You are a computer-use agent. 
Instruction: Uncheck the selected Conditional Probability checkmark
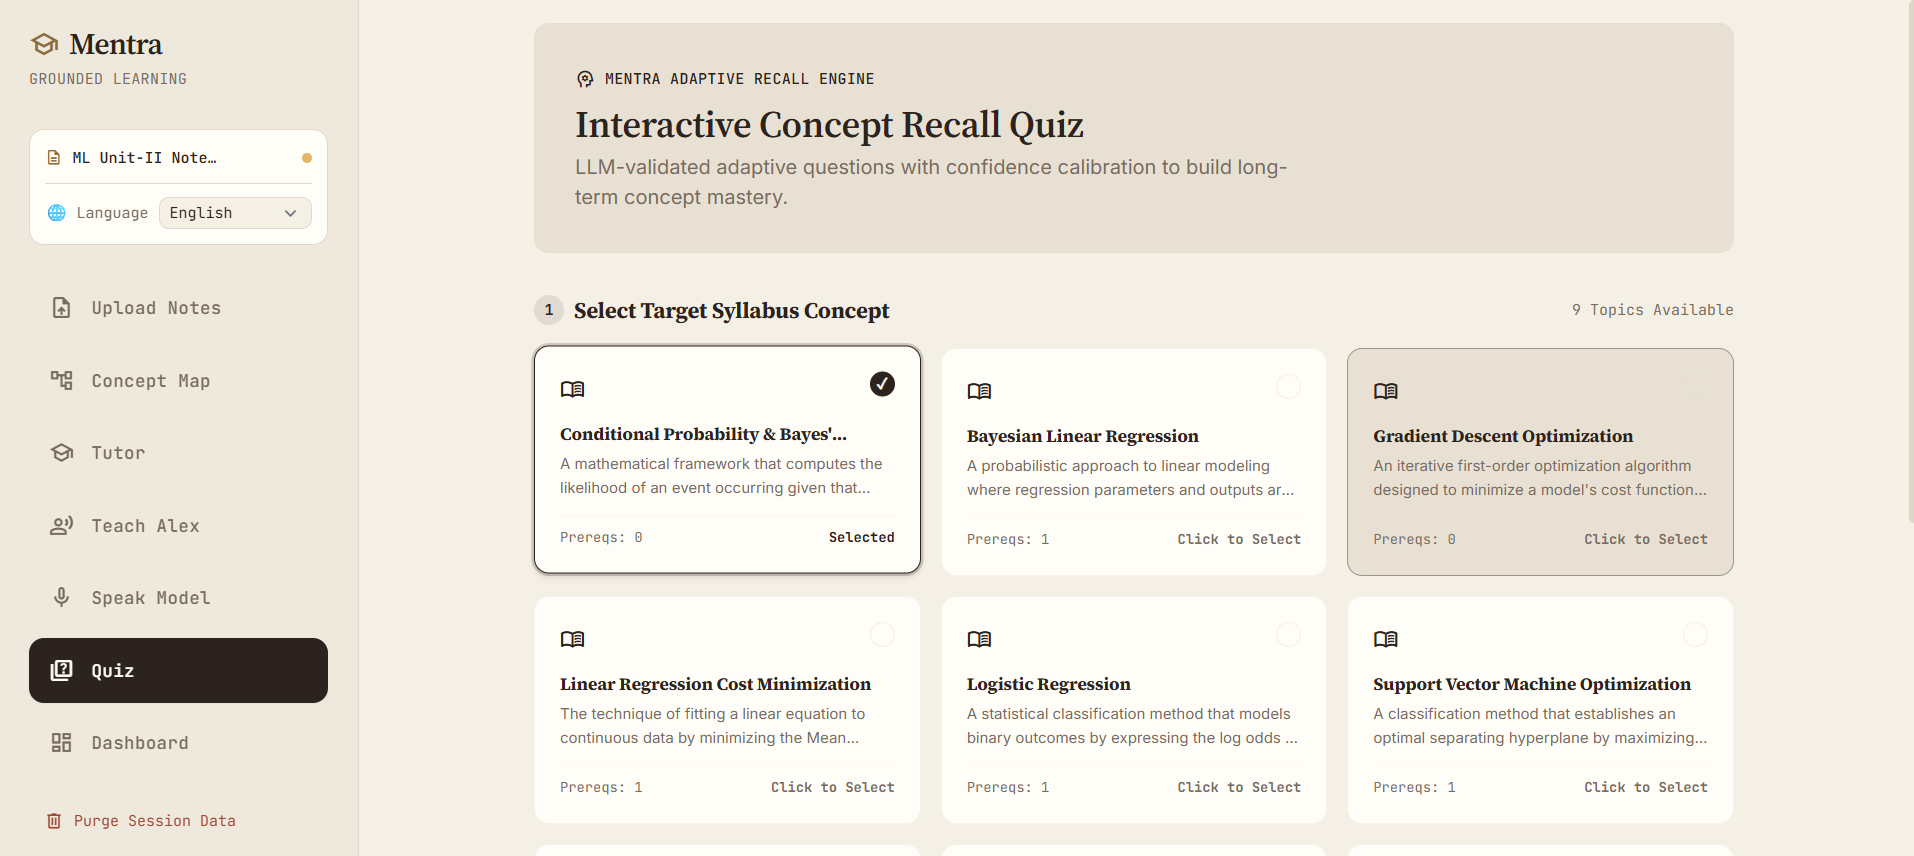(882, 384)
